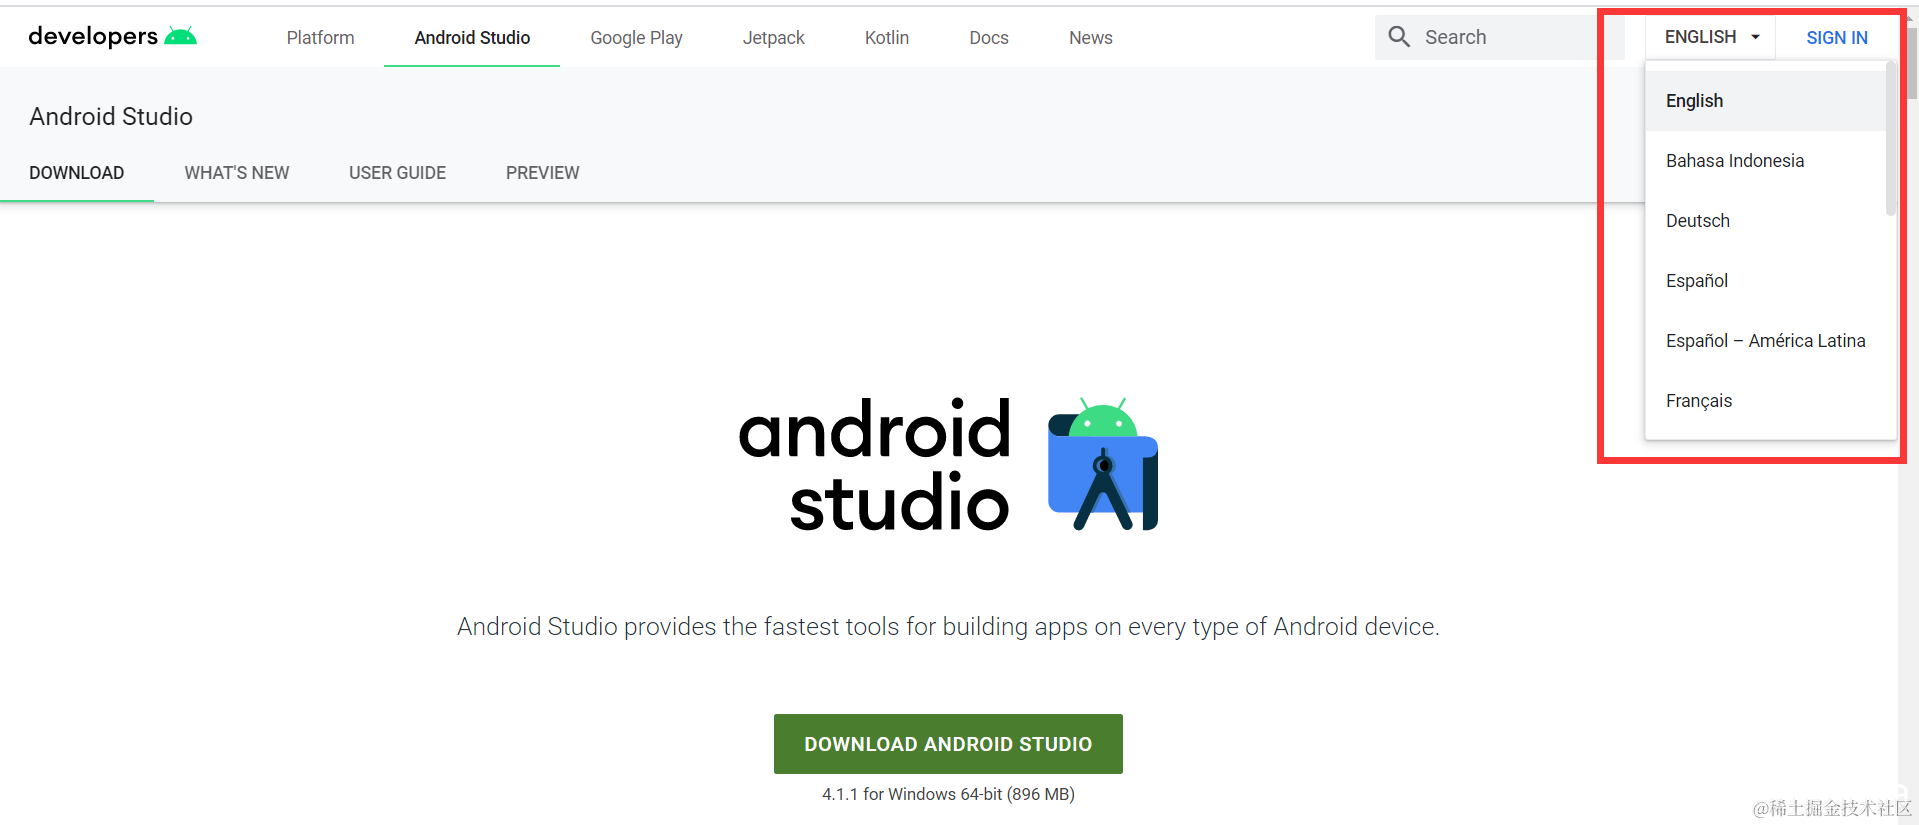This screenshot has width=1919, height=825.
Task: Click the search magnifier icon
Action: coord(1399,37)
